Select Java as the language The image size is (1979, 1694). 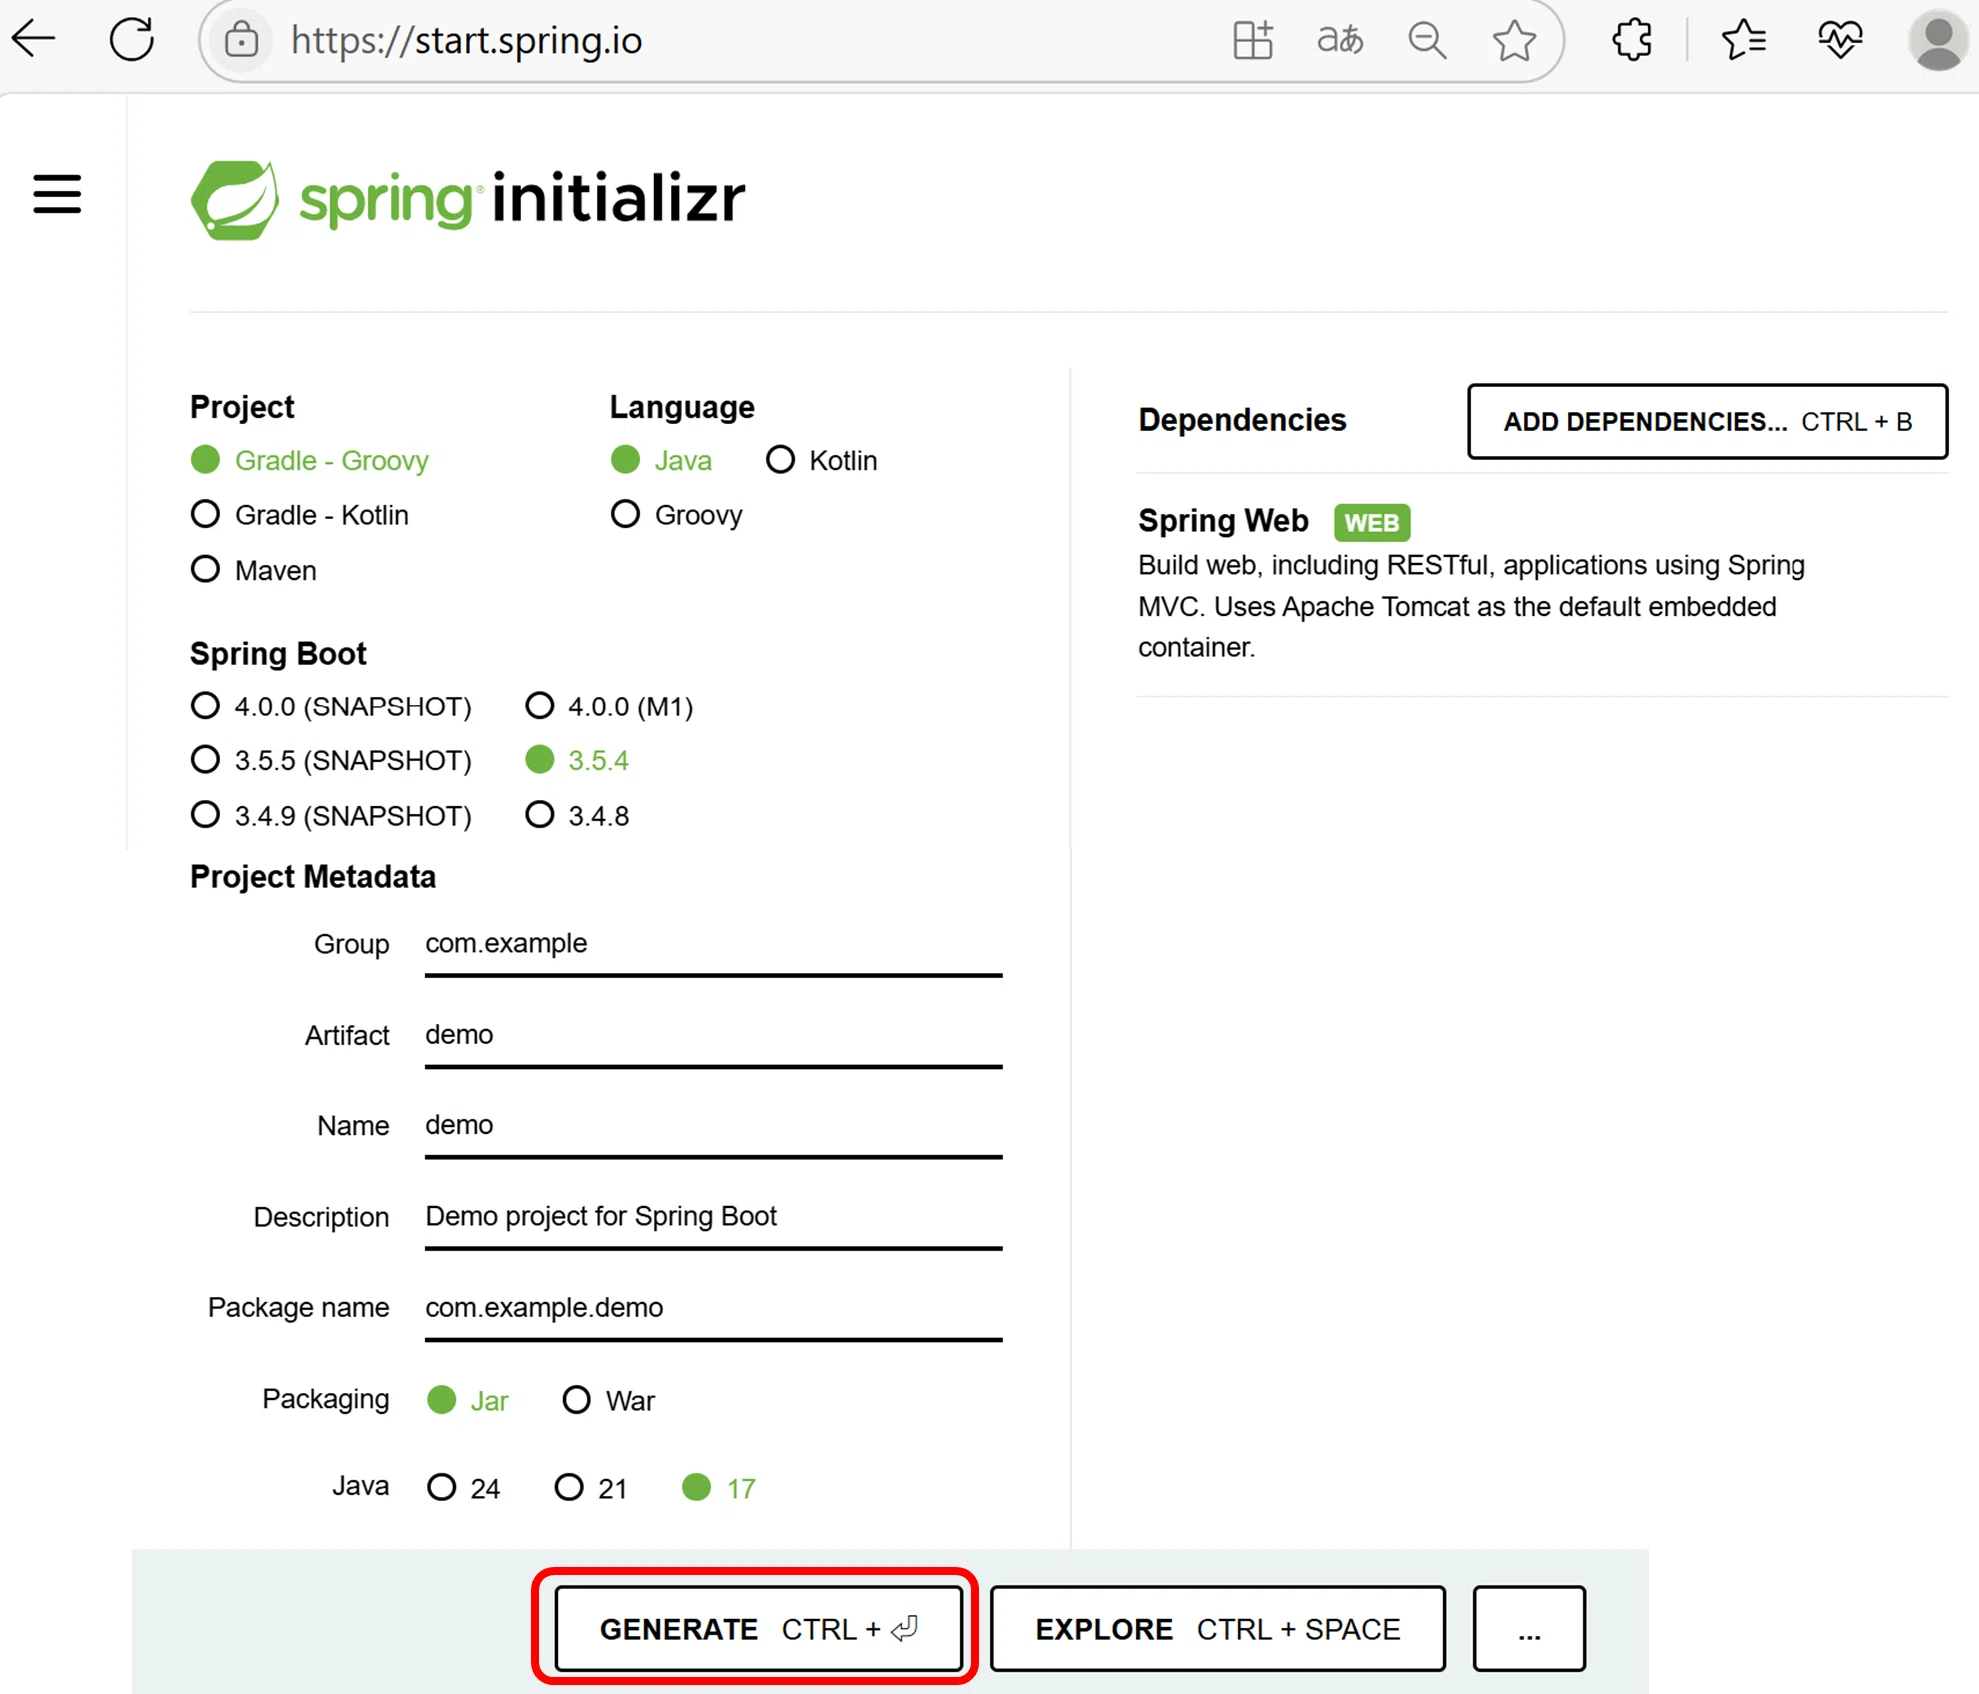coord(661,460)
